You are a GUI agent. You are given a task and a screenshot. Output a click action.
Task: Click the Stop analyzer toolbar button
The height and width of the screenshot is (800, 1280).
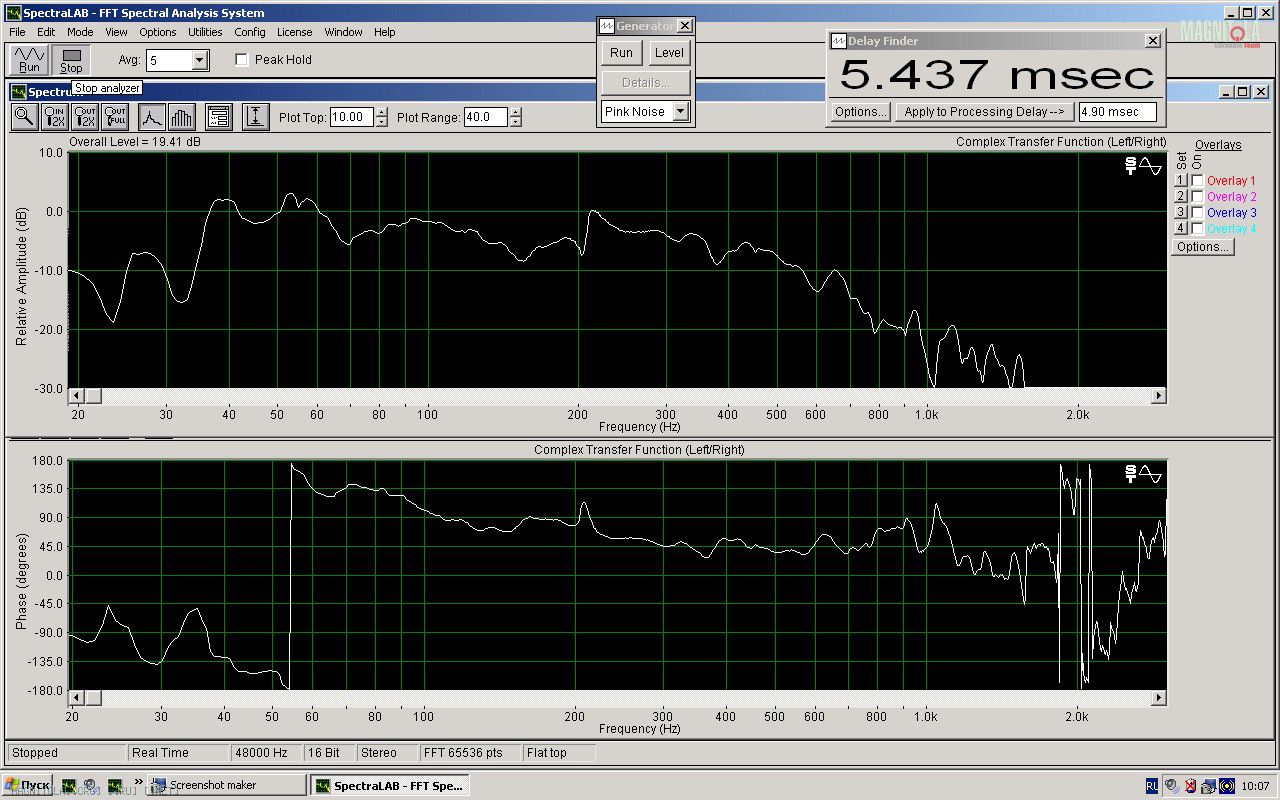pyautogui.click(x=71, y=60)
